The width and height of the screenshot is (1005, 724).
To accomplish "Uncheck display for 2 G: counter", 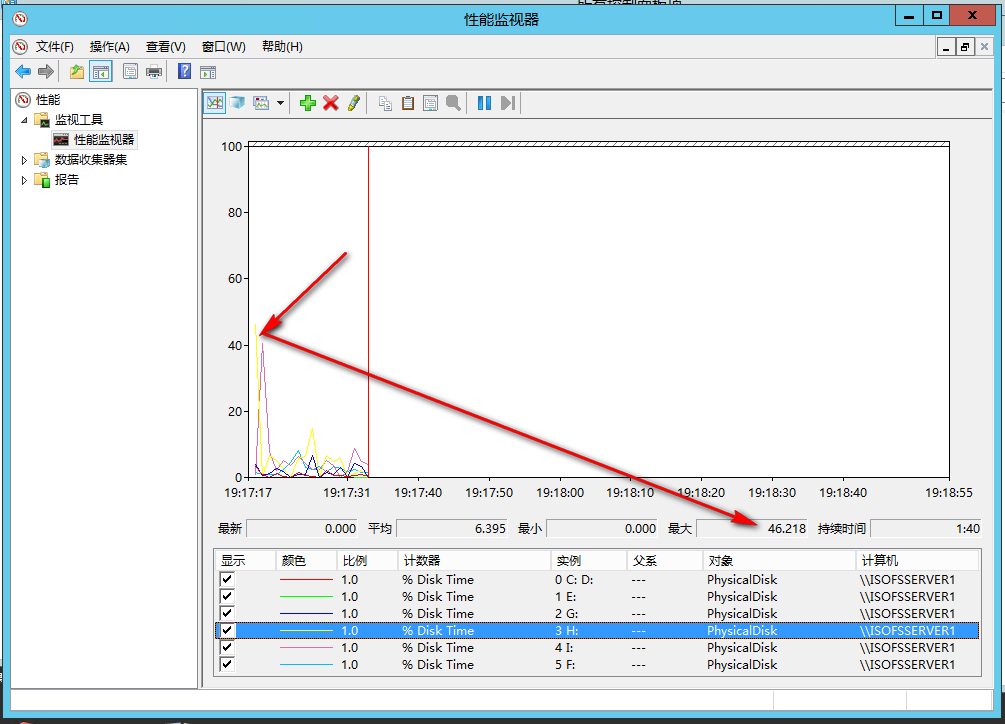I will tap(227, 613).
